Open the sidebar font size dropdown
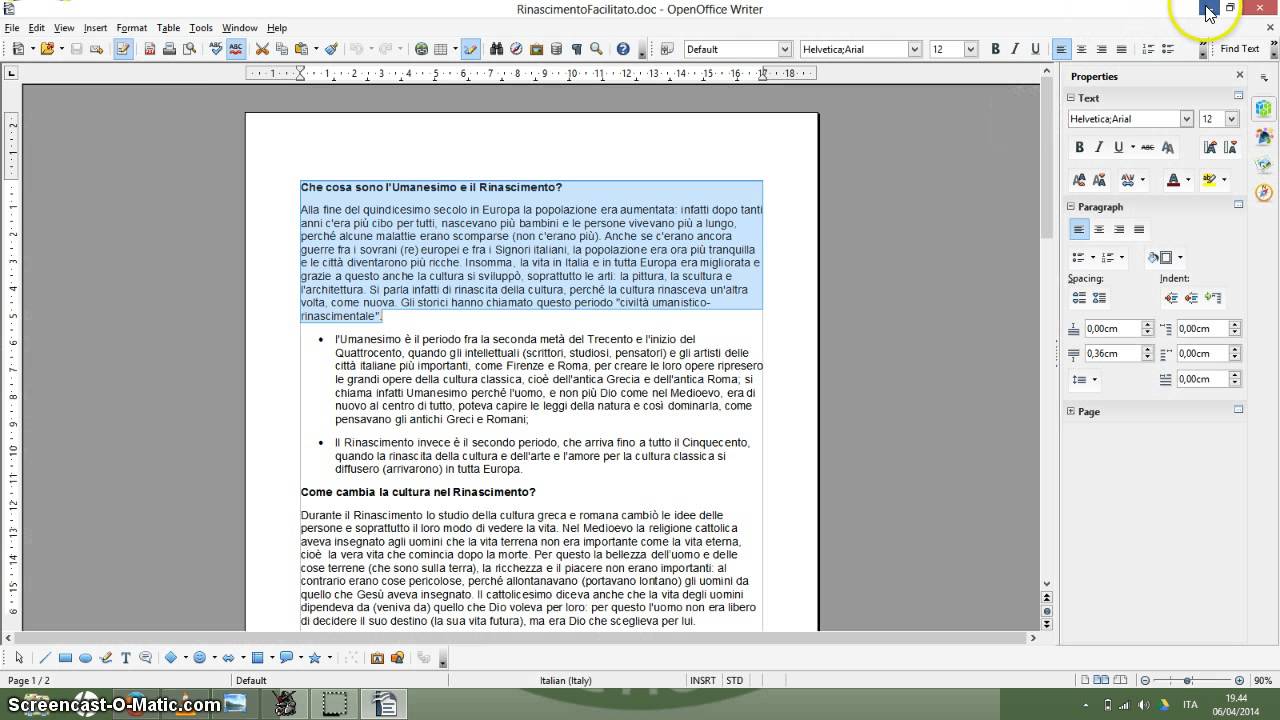This screenshot has width=1280, height=720. 1231,119
